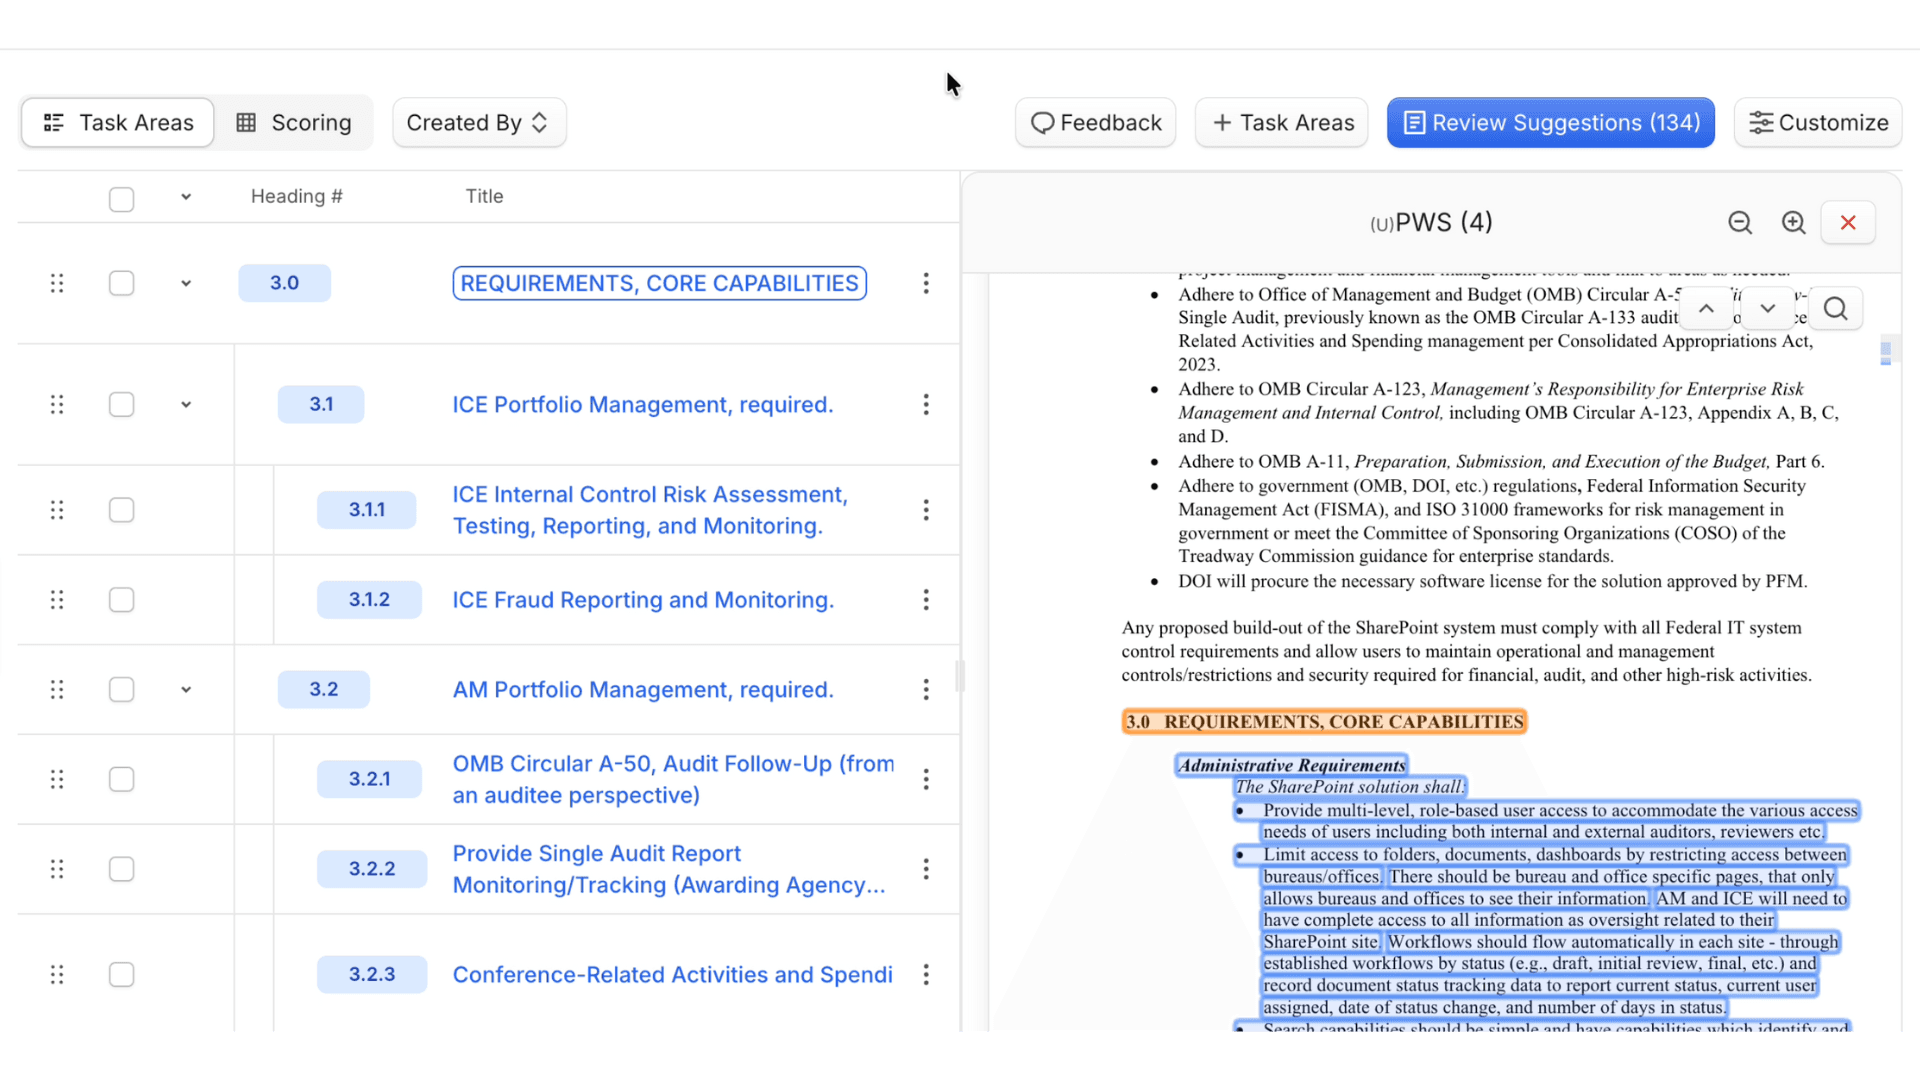Open options menu for heading 3.2.3
1920x1080 pixels.
(926, 974)
